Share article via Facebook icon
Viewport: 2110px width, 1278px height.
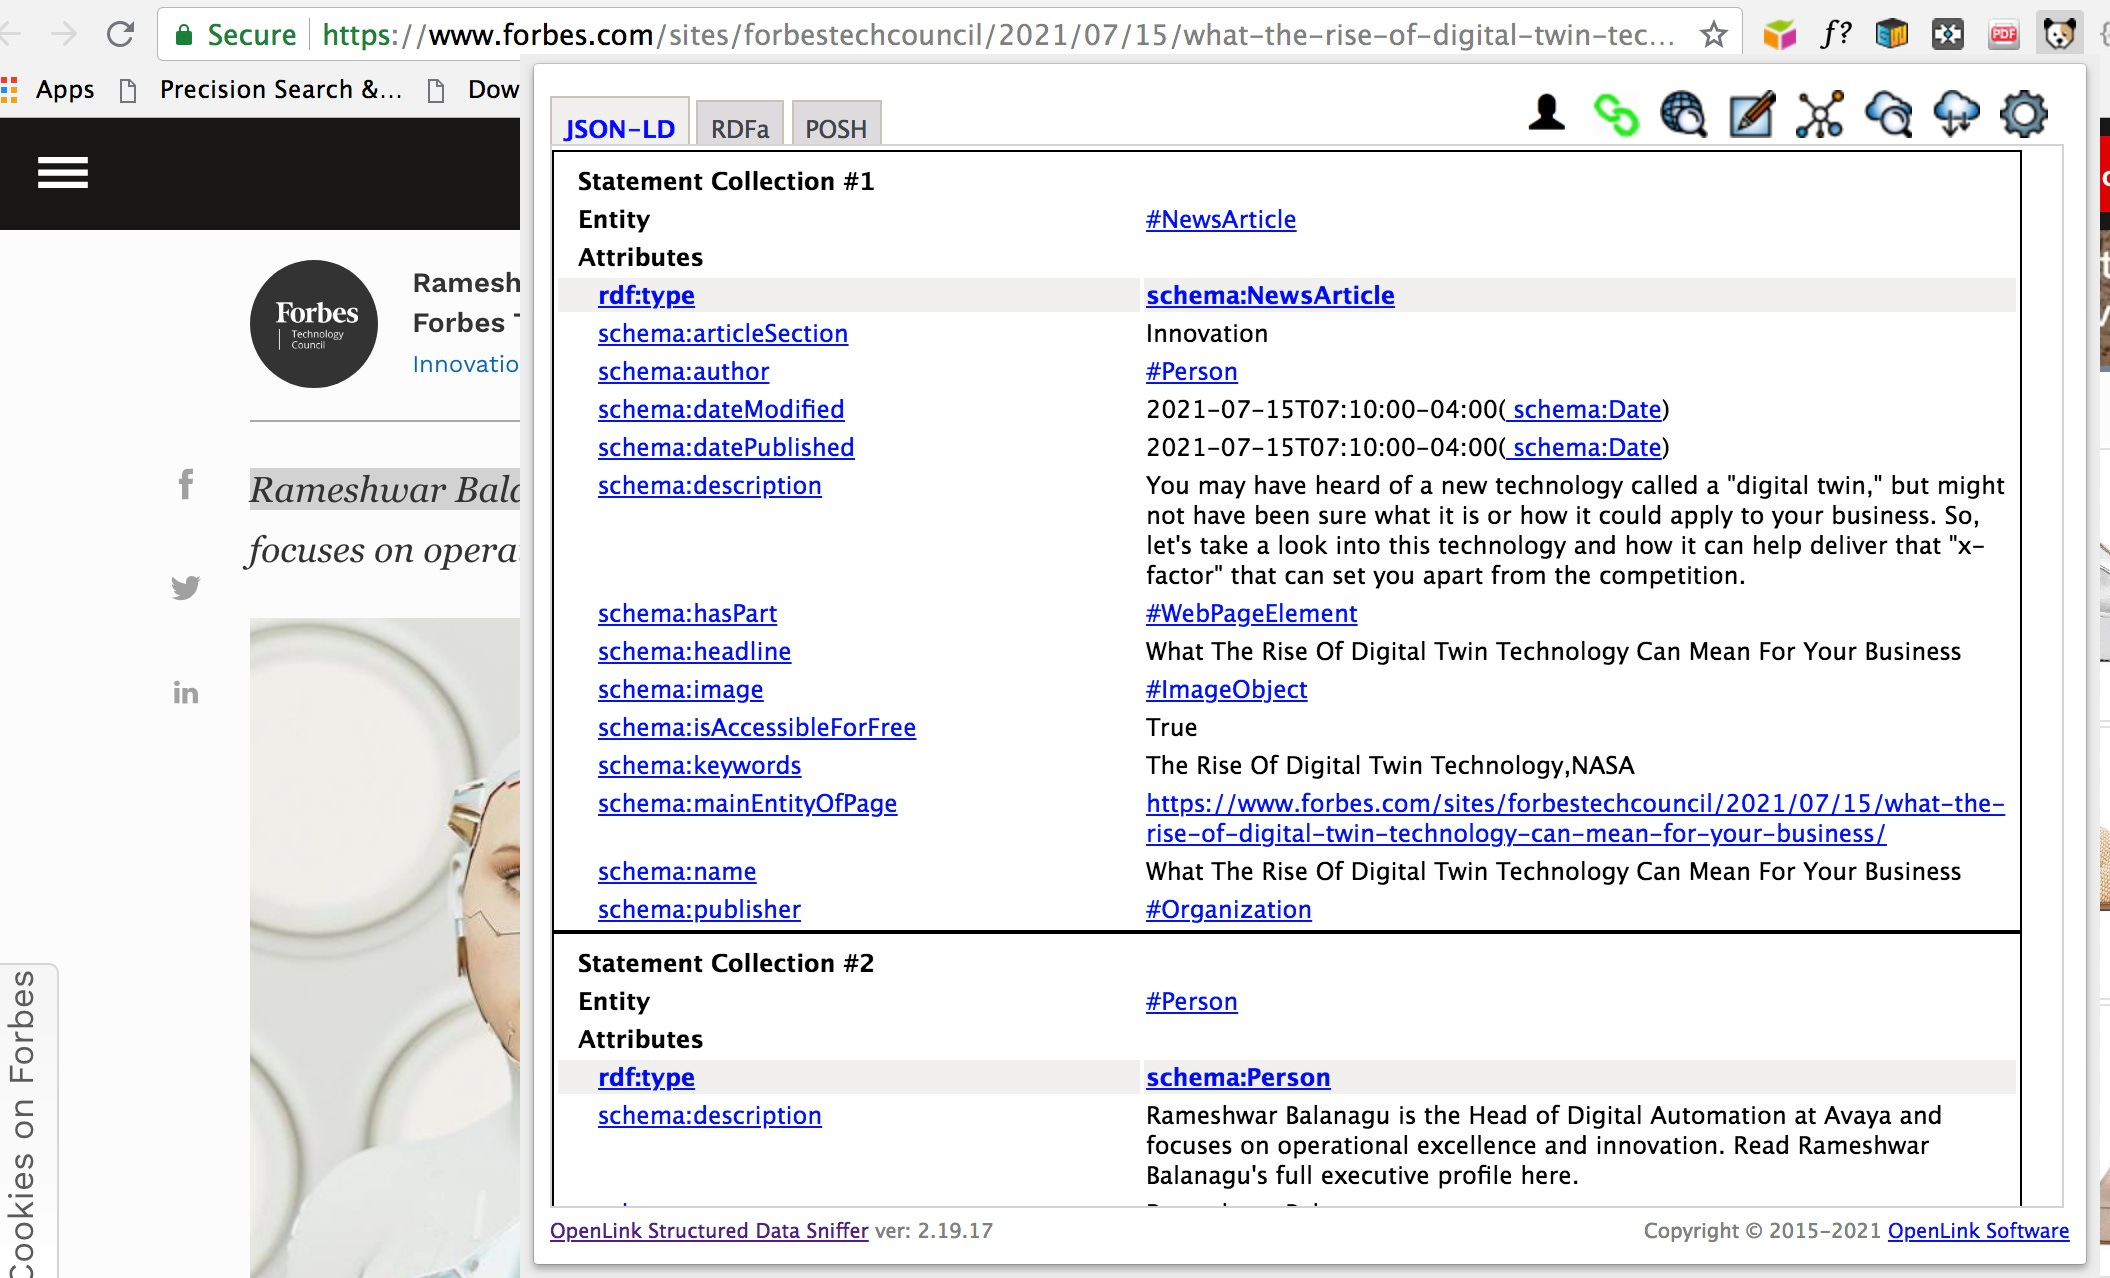[x=186, y=485]
